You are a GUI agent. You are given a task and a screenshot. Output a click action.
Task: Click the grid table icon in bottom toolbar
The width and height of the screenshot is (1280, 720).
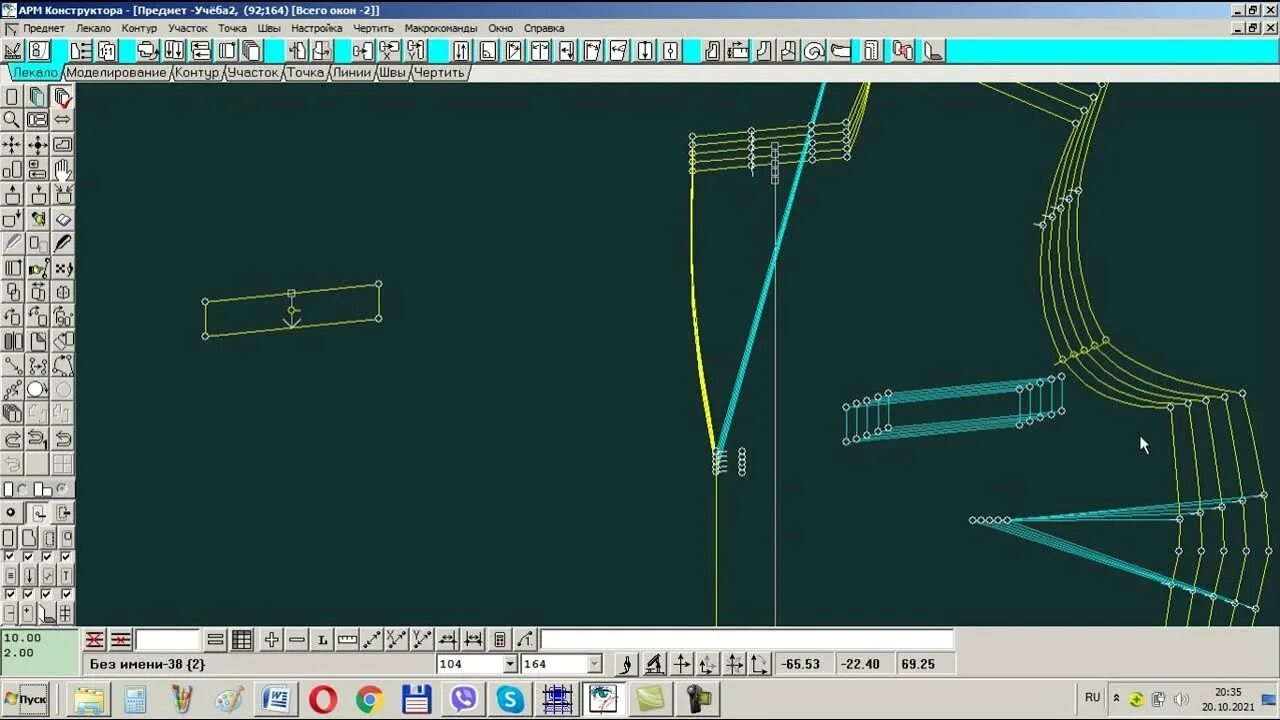[x=242, y=640]
